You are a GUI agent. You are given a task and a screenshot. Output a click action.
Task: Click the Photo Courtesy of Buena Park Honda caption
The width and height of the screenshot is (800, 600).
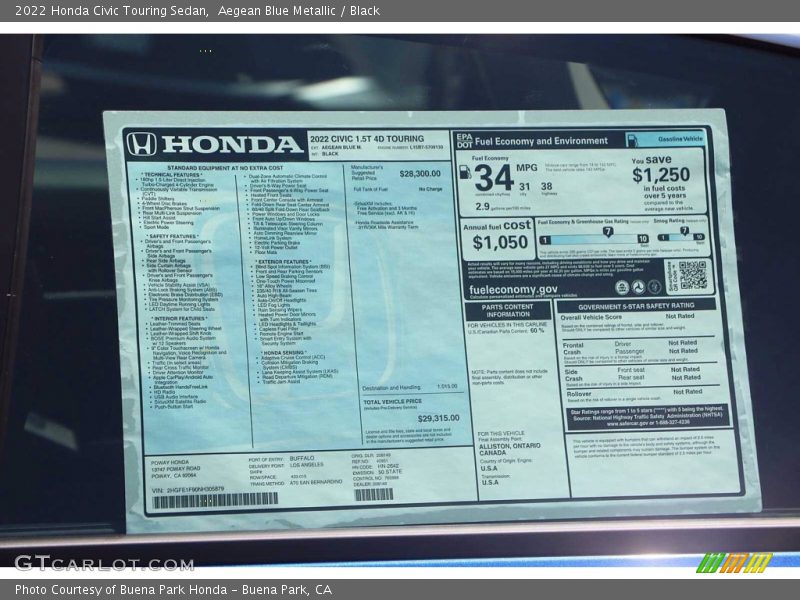[173, 590]
